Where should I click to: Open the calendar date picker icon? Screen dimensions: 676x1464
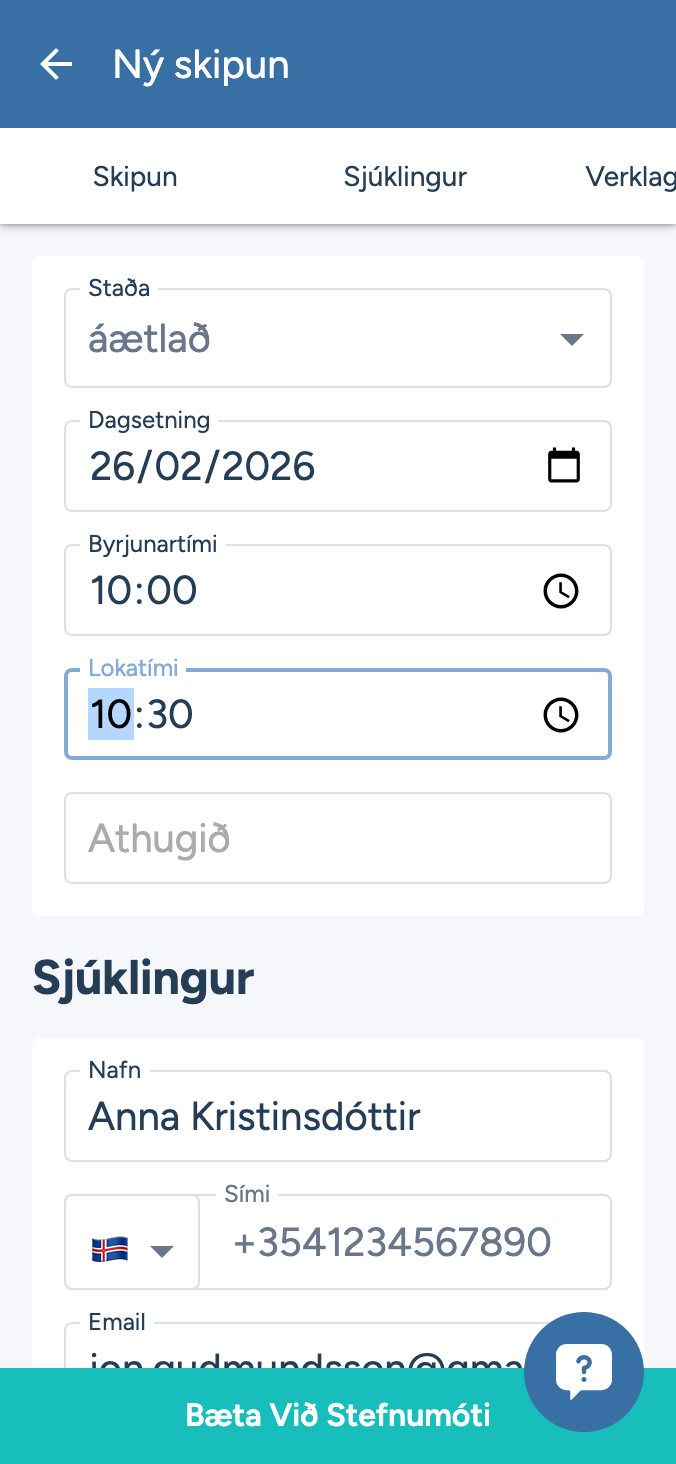point(564,466)
